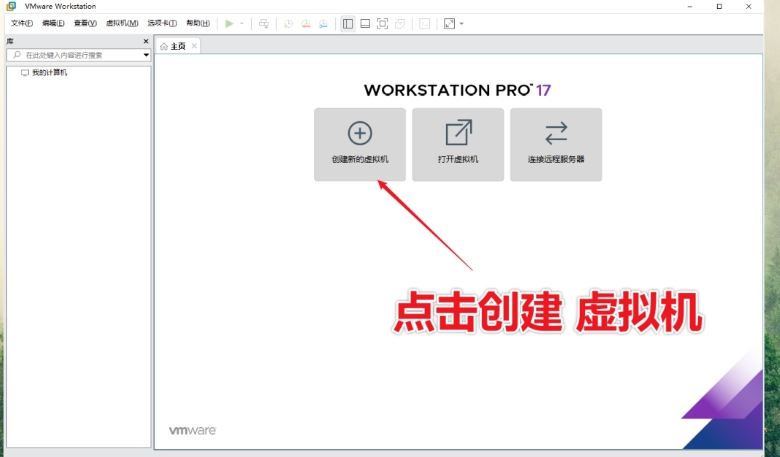The image size is (780, 457).
Task: Open the 编辑(E) menu
Action: tap(53, 23)
